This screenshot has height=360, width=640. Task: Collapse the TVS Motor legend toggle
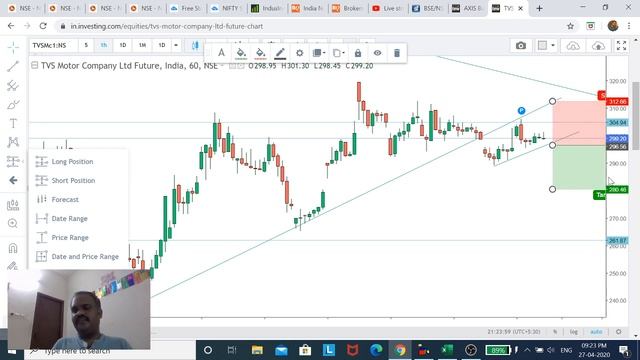pyautogui.click(x=35, y=65)
